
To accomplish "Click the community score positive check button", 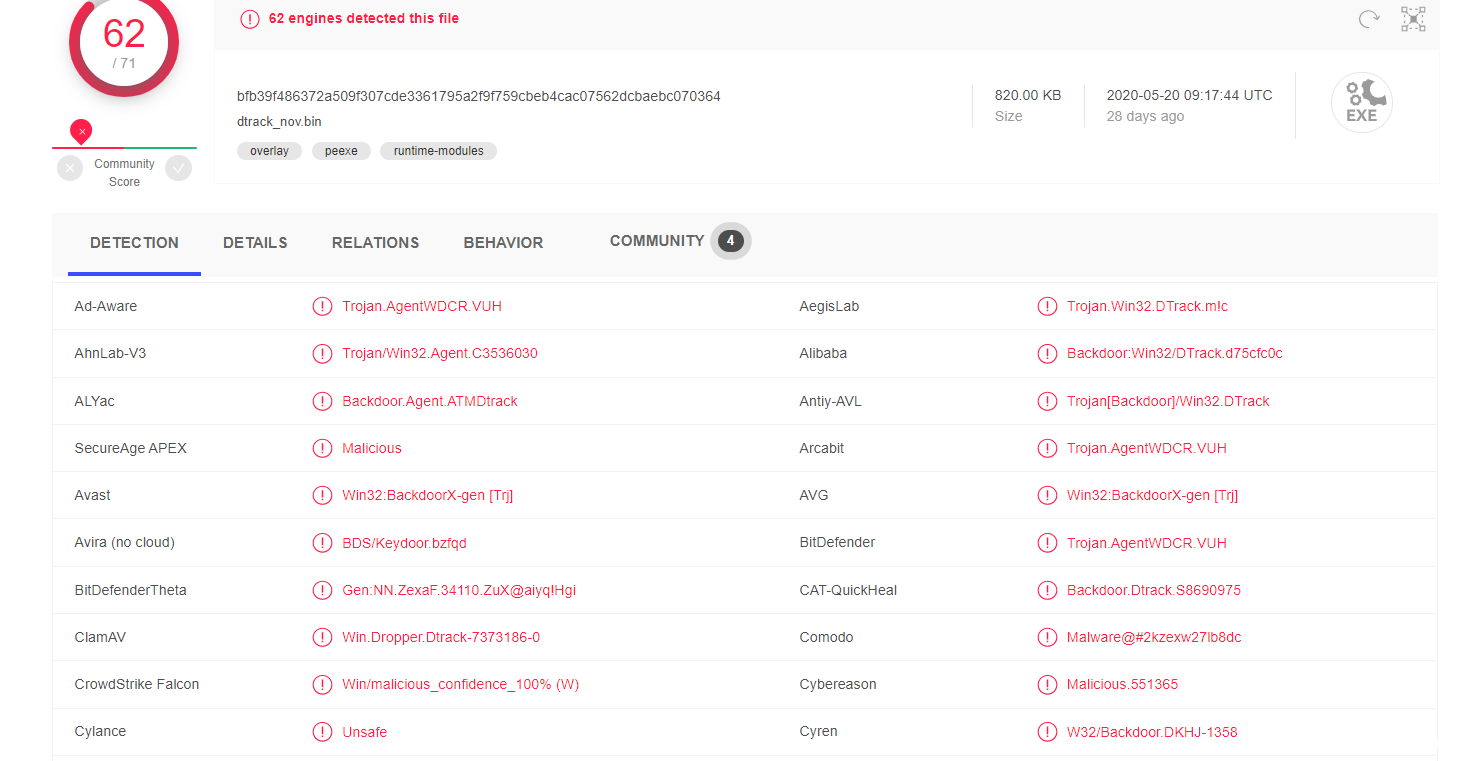I will 178,168.
